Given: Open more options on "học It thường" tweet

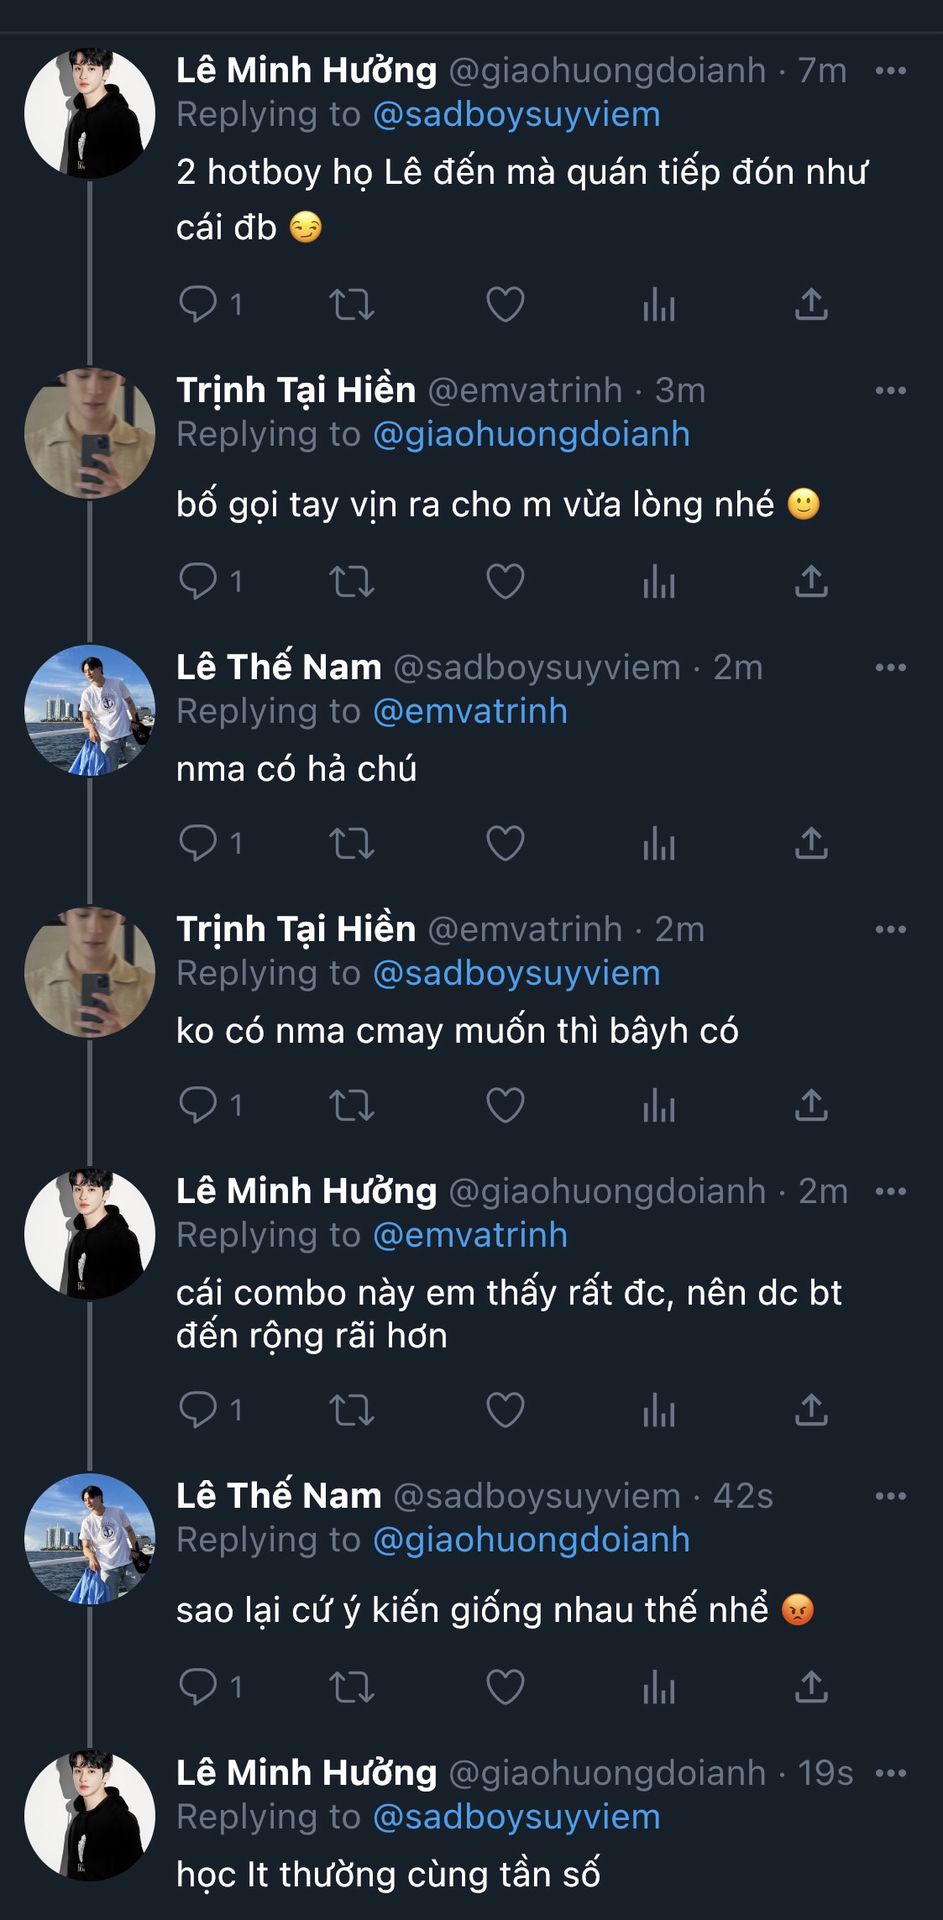Looking at the screenshot, I should (x=890, y=1773).
